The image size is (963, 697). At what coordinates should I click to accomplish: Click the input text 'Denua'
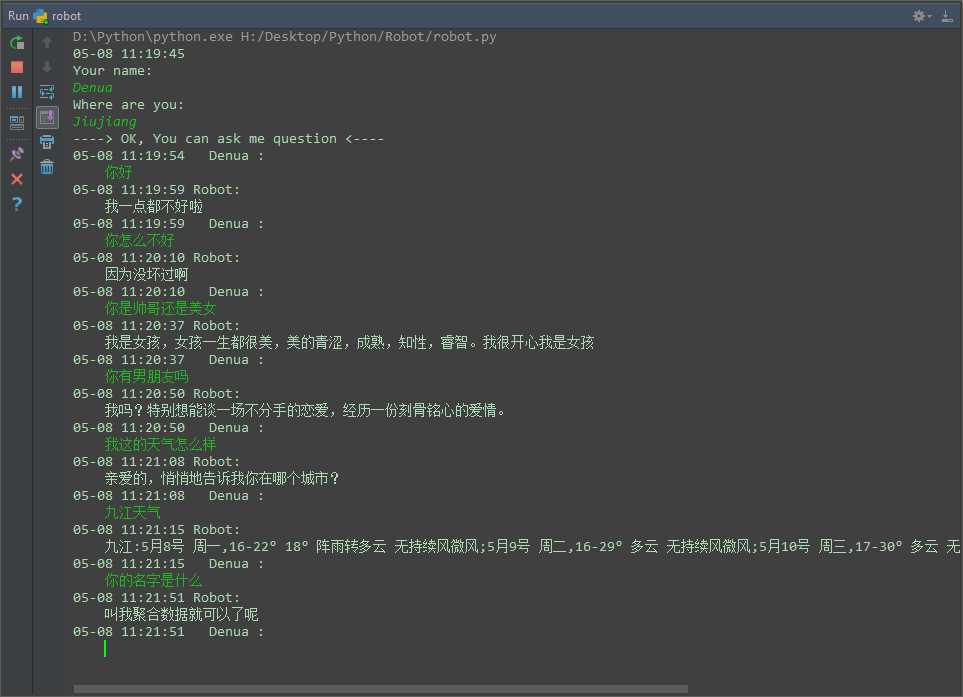[92, 88]
